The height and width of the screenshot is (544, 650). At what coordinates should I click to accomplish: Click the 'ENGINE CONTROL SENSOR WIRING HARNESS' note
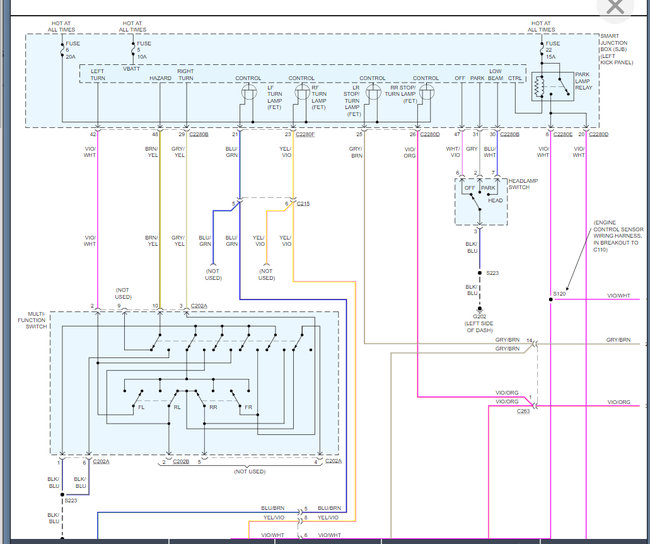coord(618,236)
